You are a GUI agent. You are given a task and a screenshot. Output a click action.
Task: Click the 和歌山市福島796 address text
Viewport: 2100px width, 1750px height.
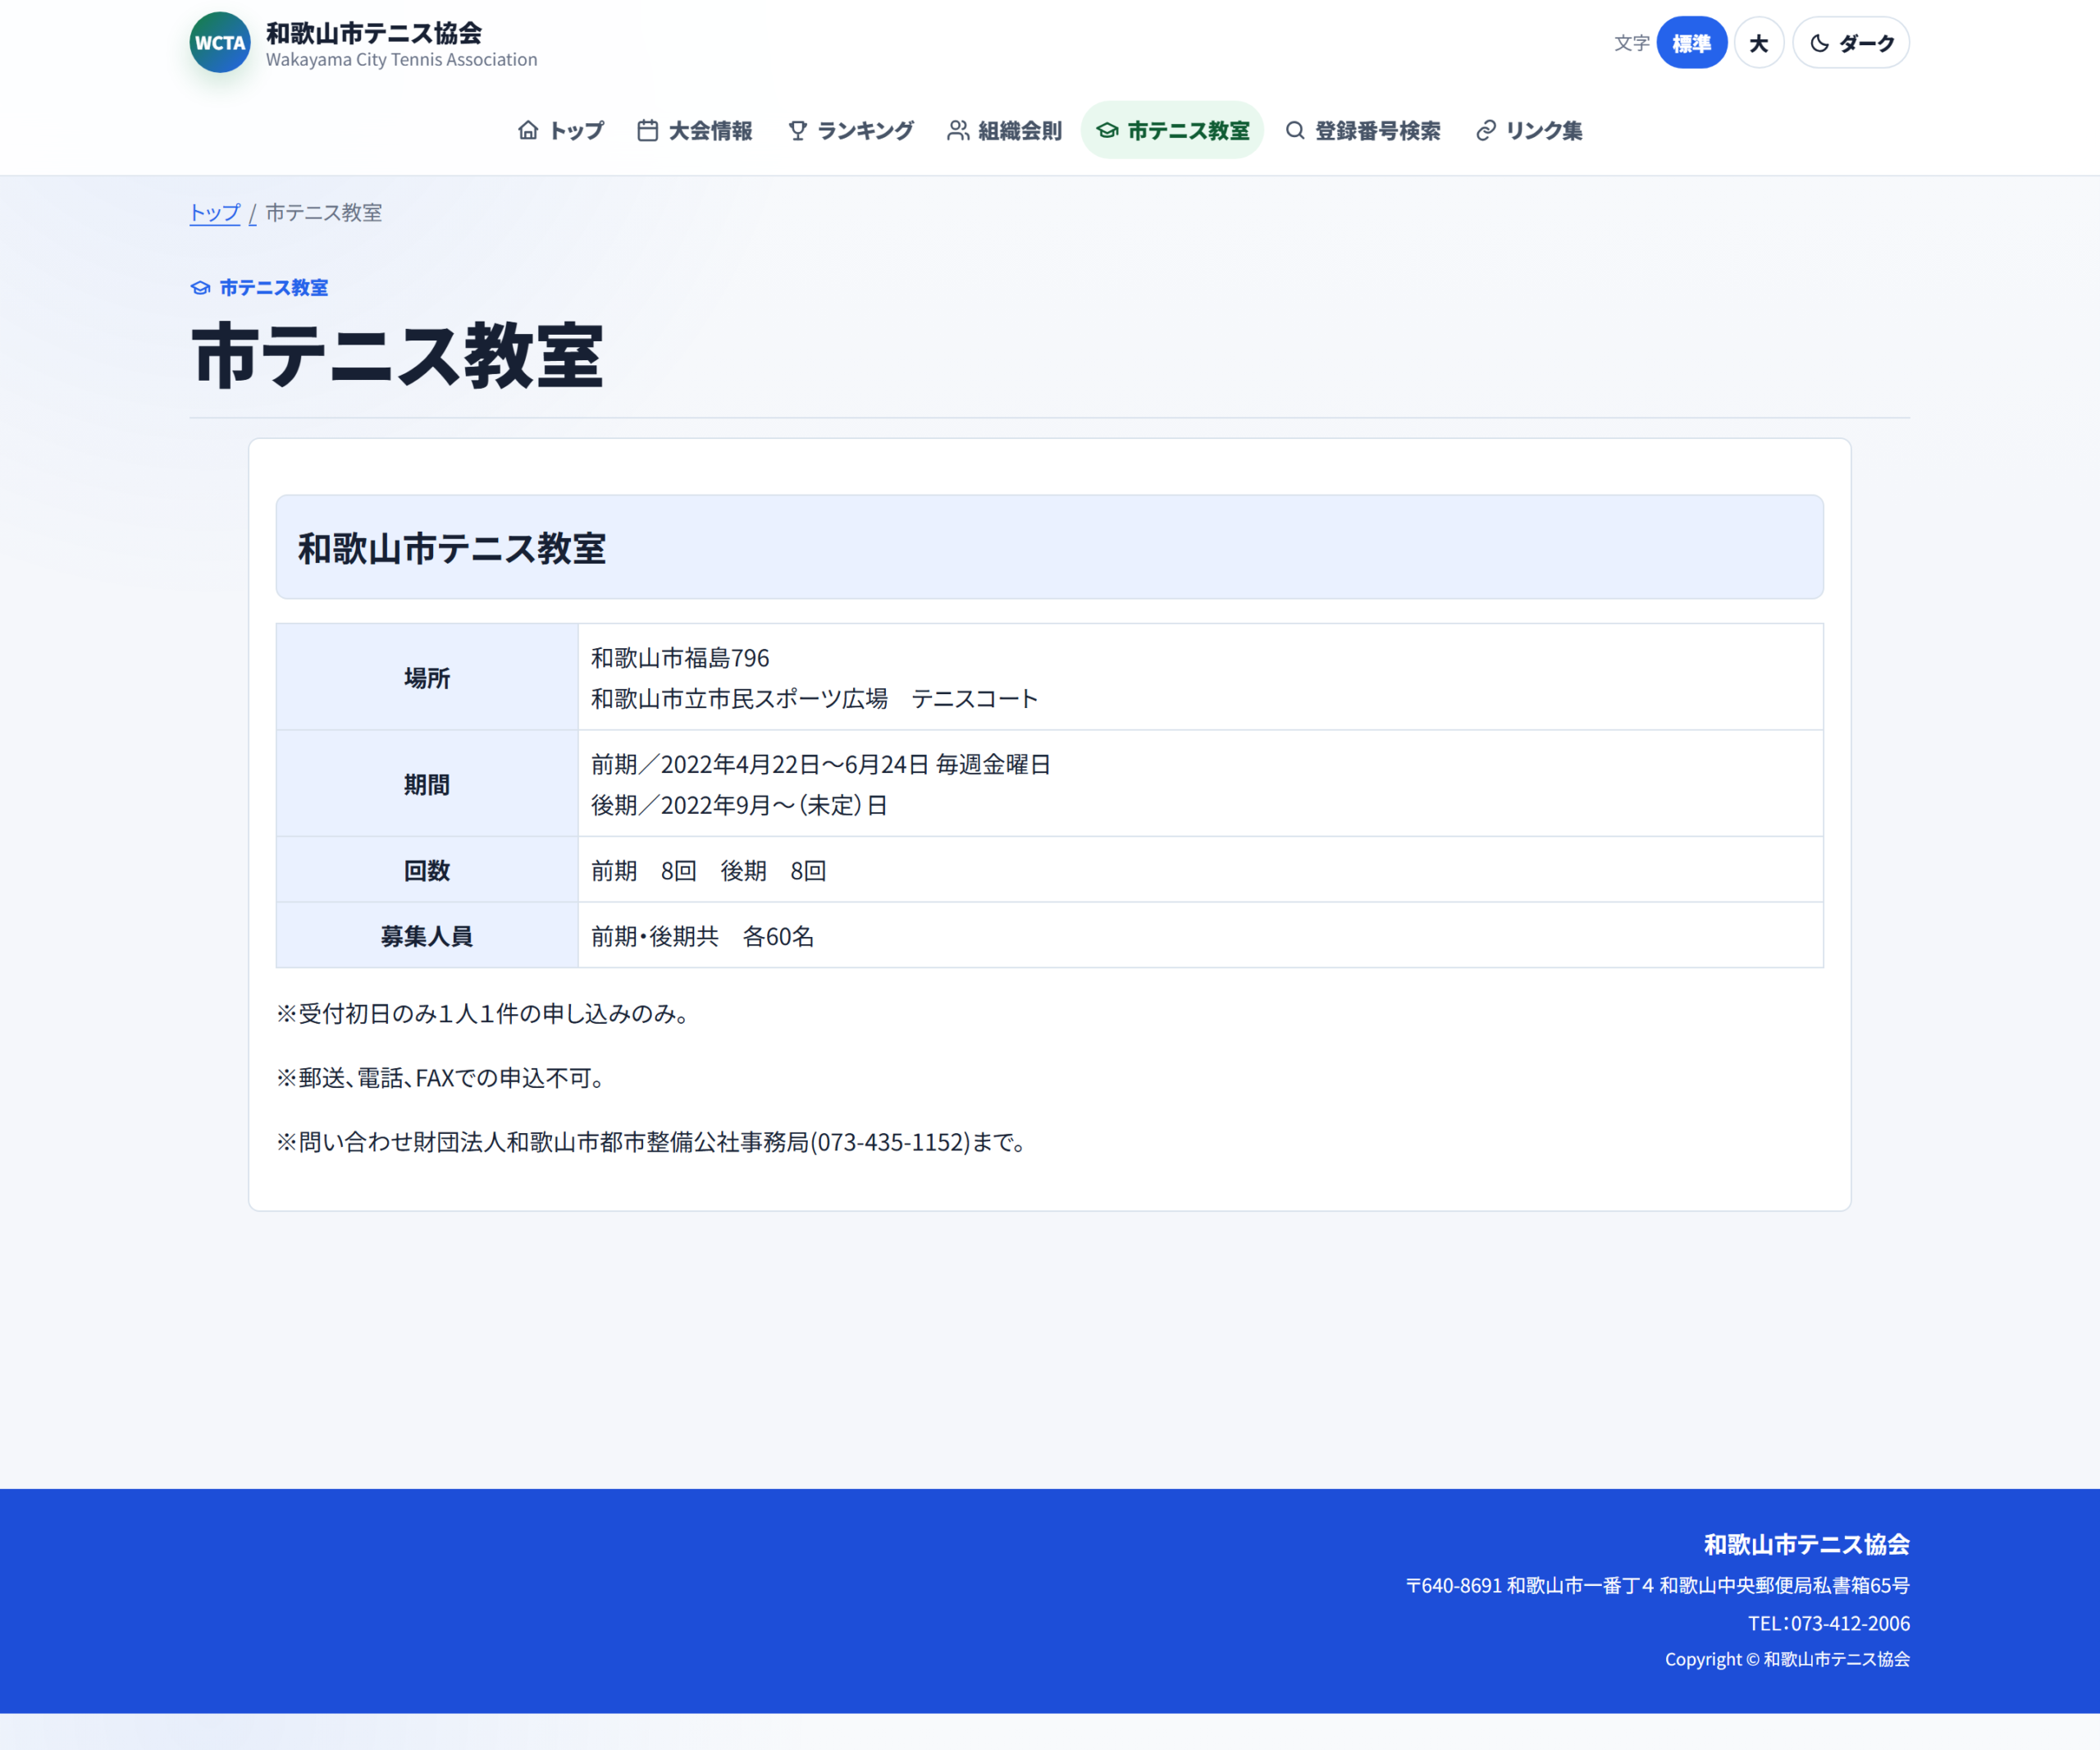pyautogui.click(x=680, y=658)
